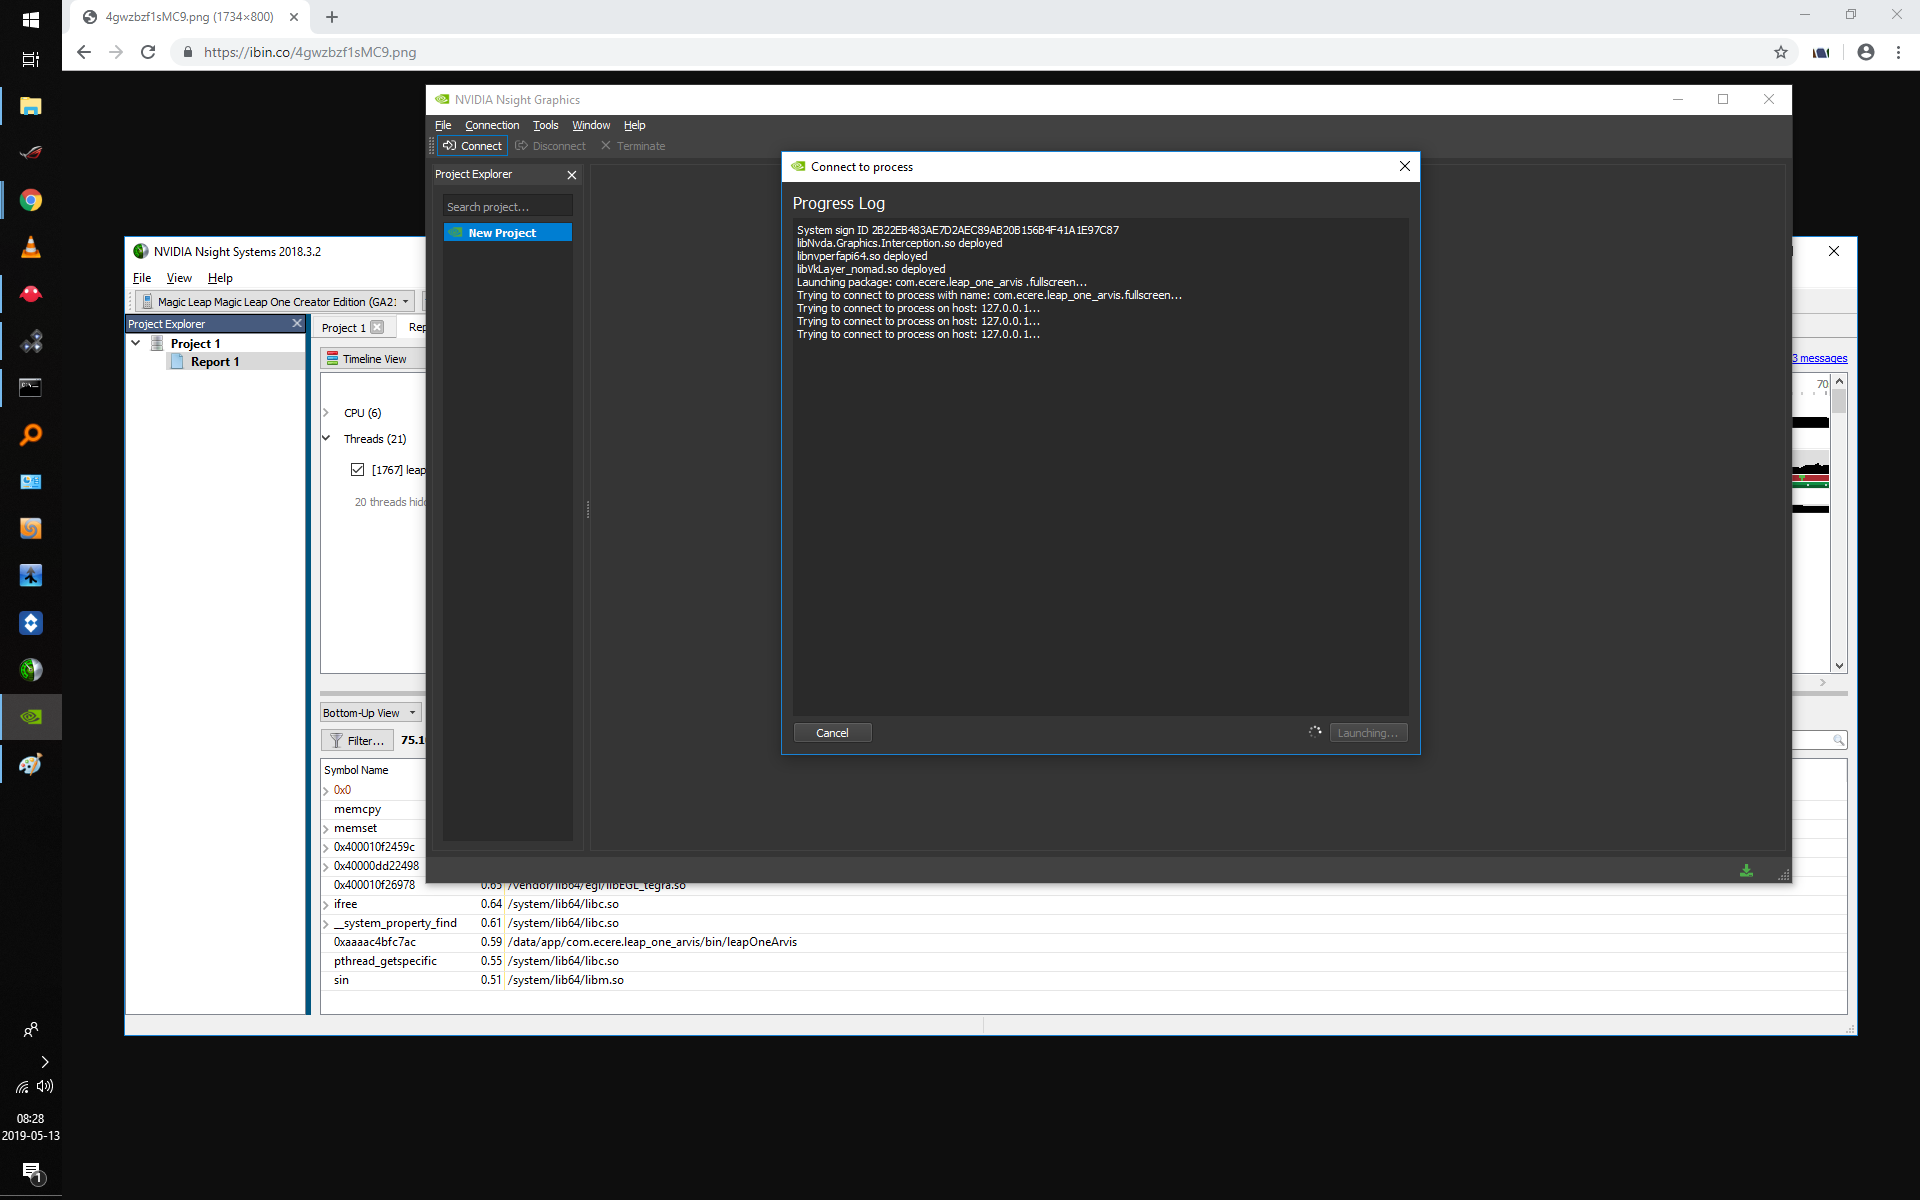Select Report 1 in Nsight Systems explorer
This screenshot has width=1920, height=1200.
click(x=215, y=362)
